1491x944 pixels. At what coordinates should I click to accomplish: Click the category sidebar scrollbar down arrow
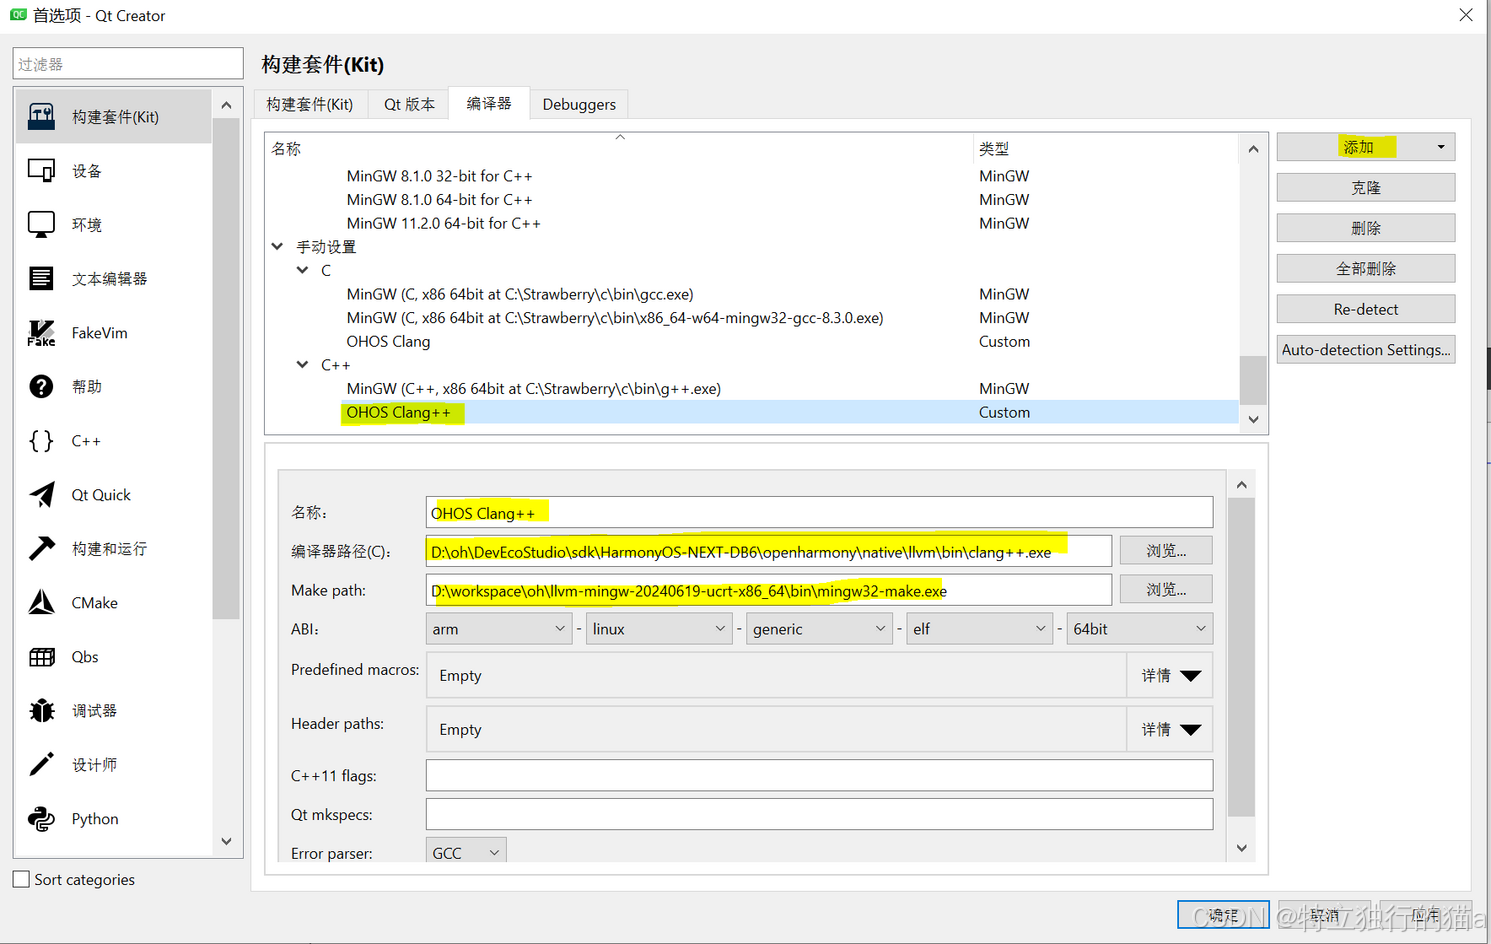point(226,841)
